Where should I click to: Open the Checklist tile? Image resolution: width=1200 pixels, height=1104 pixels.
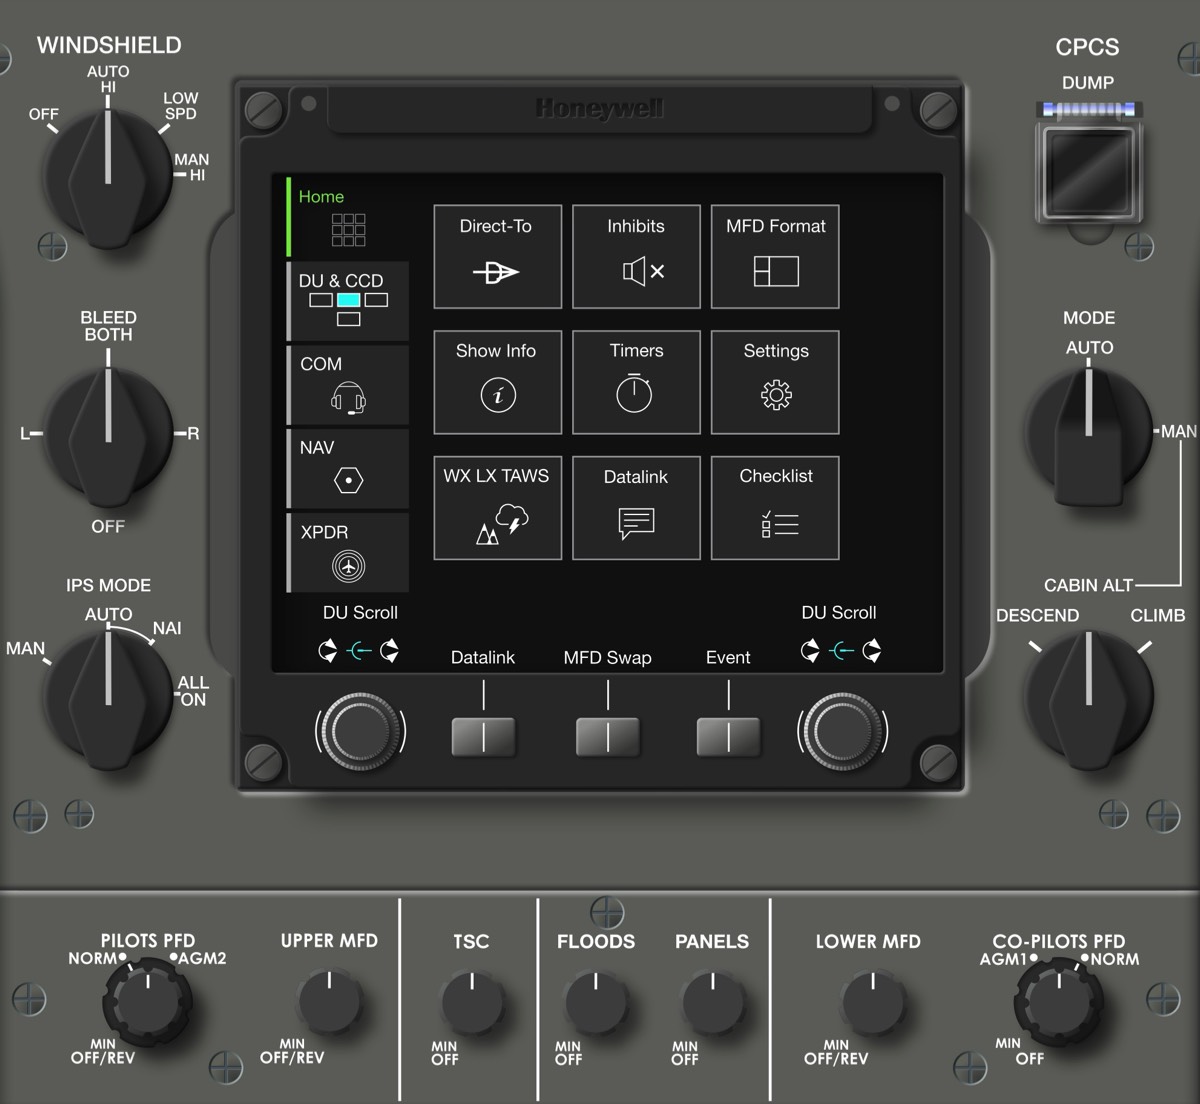[775, 508]
